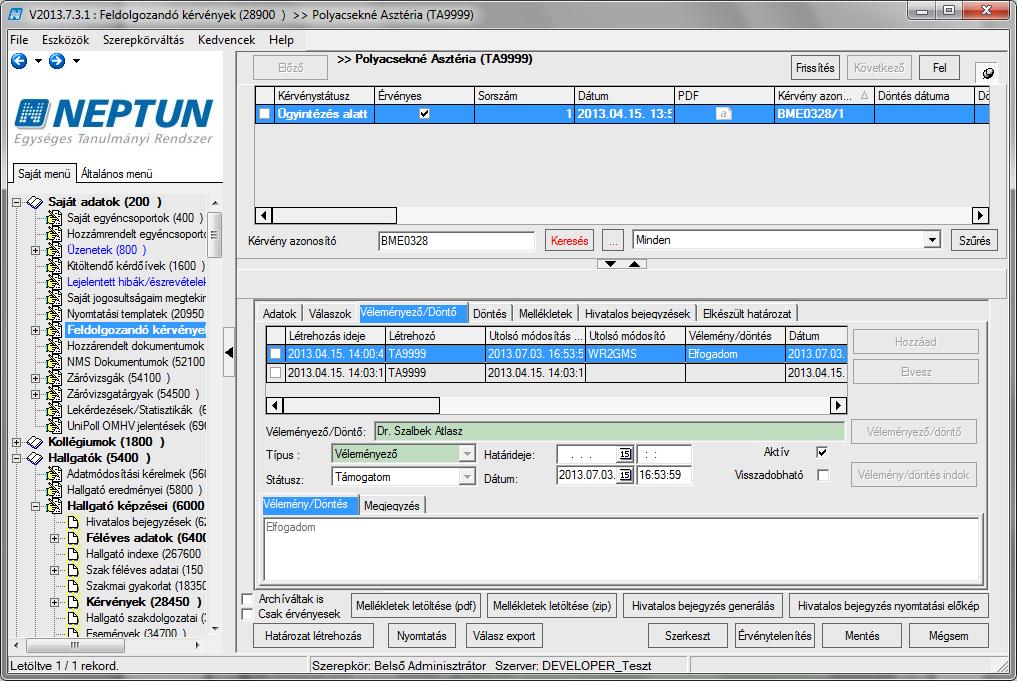Expand the Szak féléves adatai node
The width and height of the screenshot is (1017, 681).
point(55,571)
